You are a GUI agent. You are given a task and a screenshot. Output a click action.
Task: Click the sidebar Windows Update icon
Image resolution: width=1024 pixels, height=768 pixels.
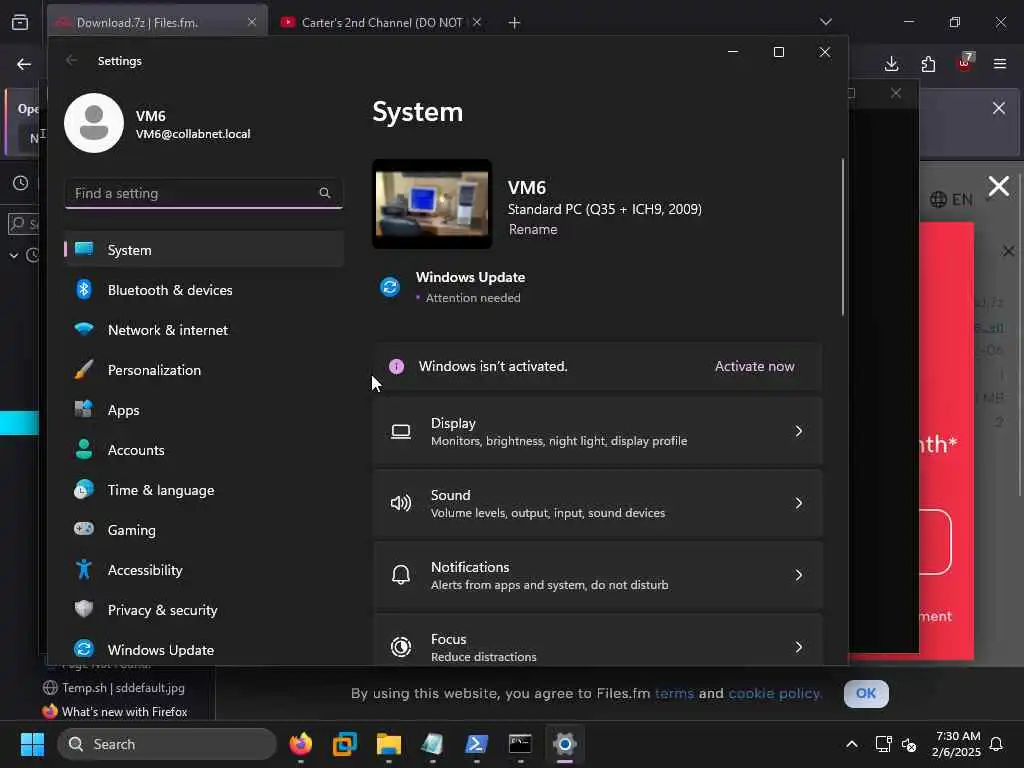tap(84, 649)
